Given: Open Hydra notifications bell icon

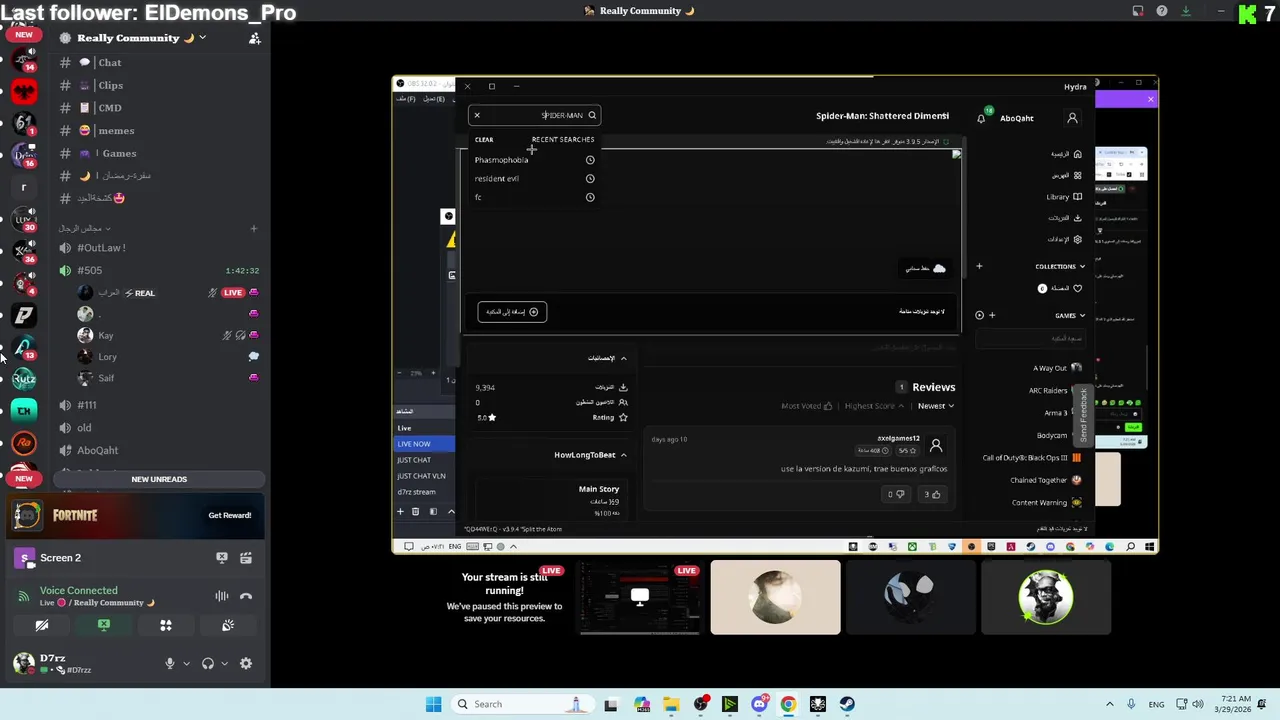Looking at the screenshot, I should click(x=981, y=118).
